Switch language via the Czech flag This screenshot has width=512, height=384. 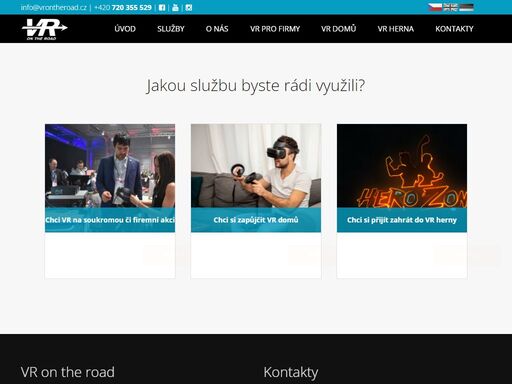click(x=435, y=7)
